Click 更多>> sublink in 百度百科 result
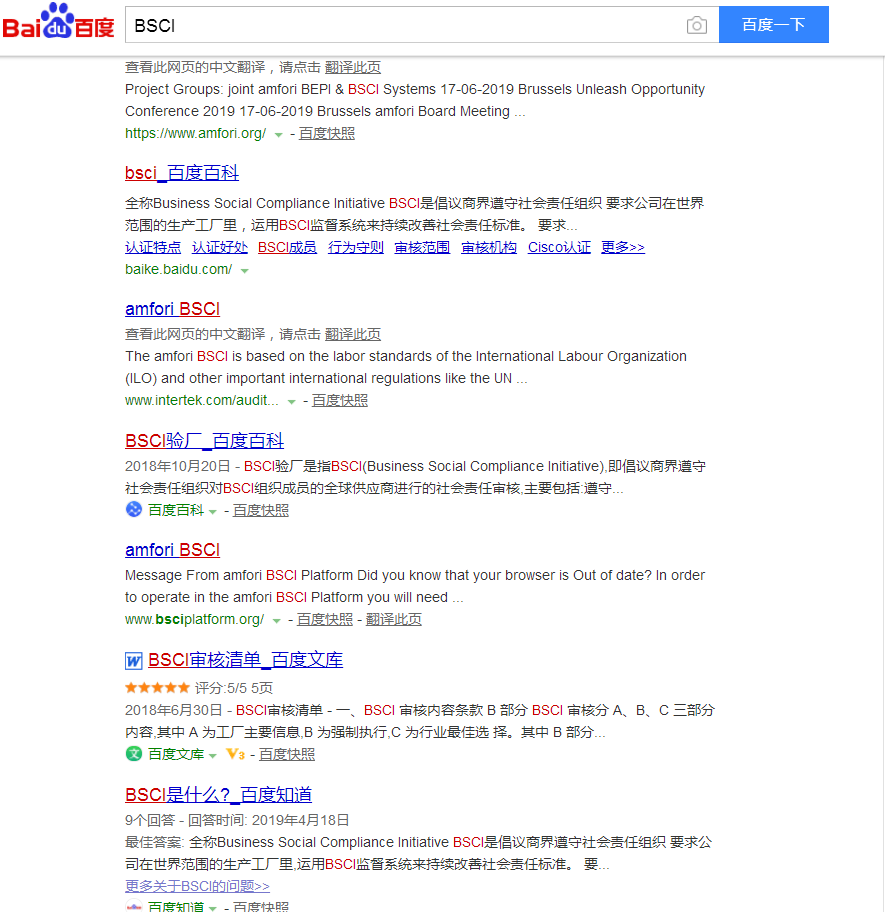The width and height of the screenshot is (885, 912). pyautogui.click(x=623, y=247)
